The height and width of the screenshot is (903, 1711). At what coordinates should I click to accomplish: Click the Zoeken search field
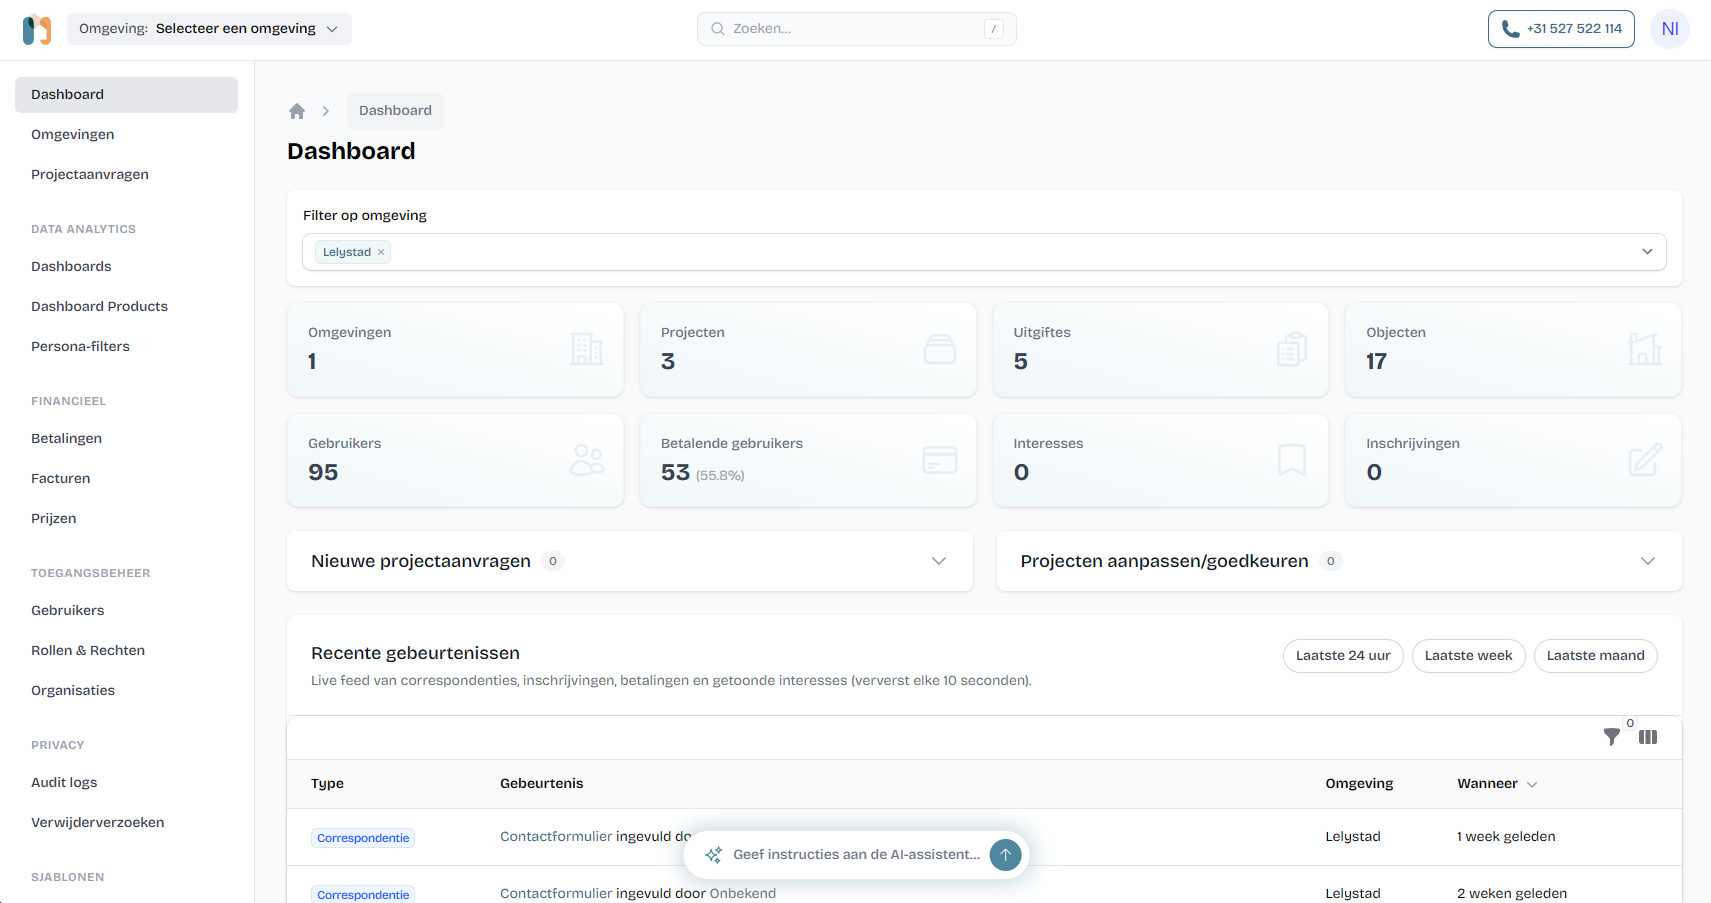click(857, 29)
